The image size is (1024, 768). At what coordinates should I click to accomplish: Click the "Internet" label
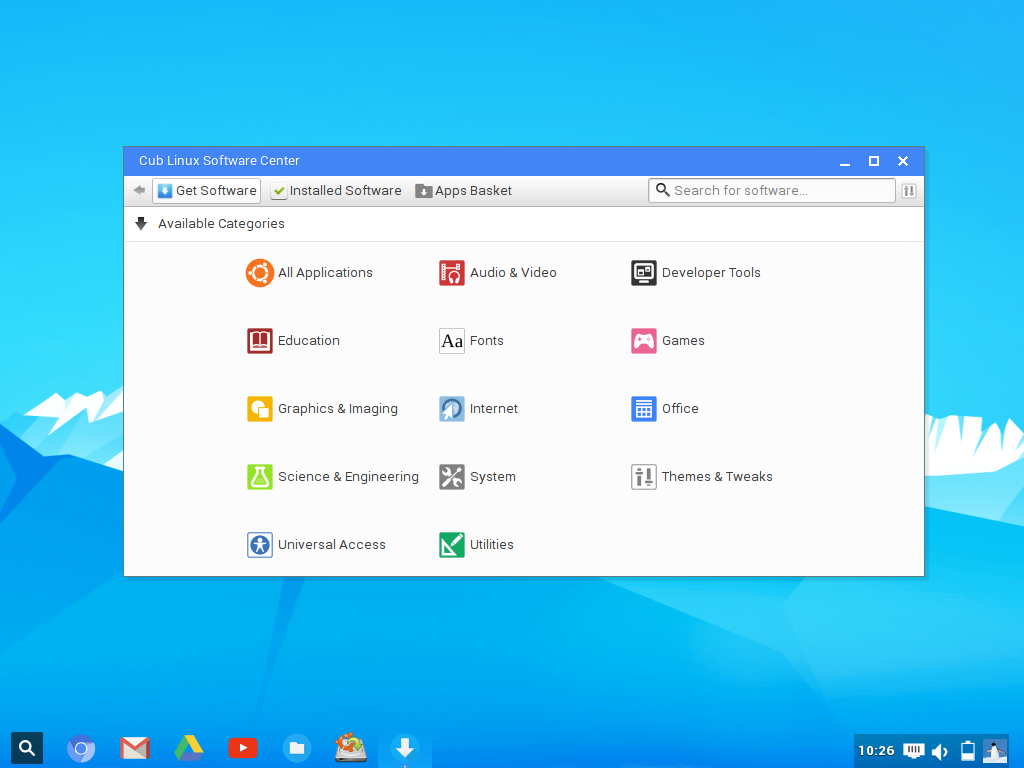494,409
